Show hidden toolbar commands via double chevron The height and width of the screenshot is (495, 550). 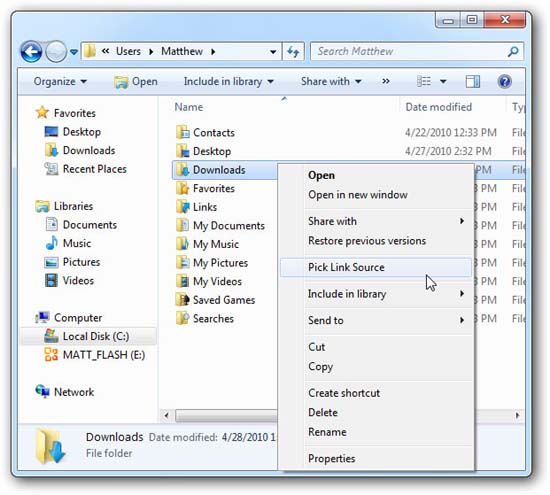tap(385, 81)
